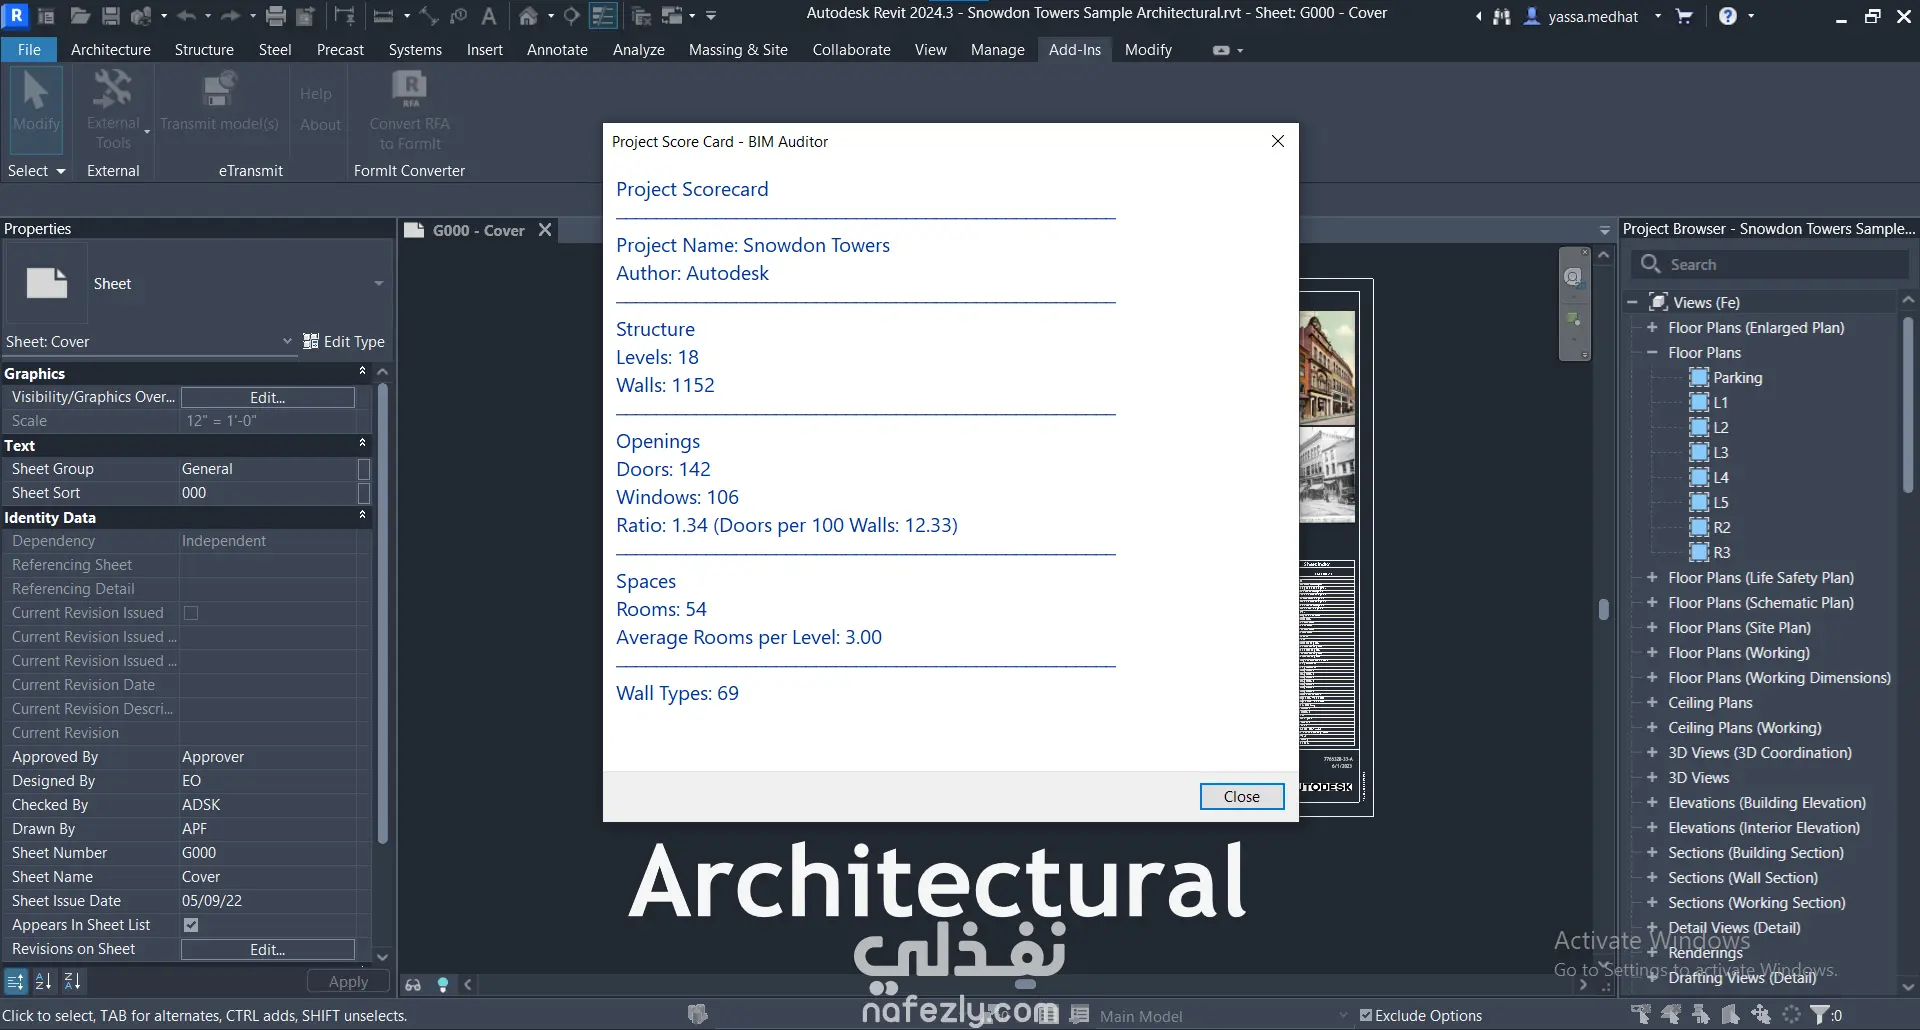Sort properties alphabetically descending
Screen dimensions: 1920x1030
[72, 982]
